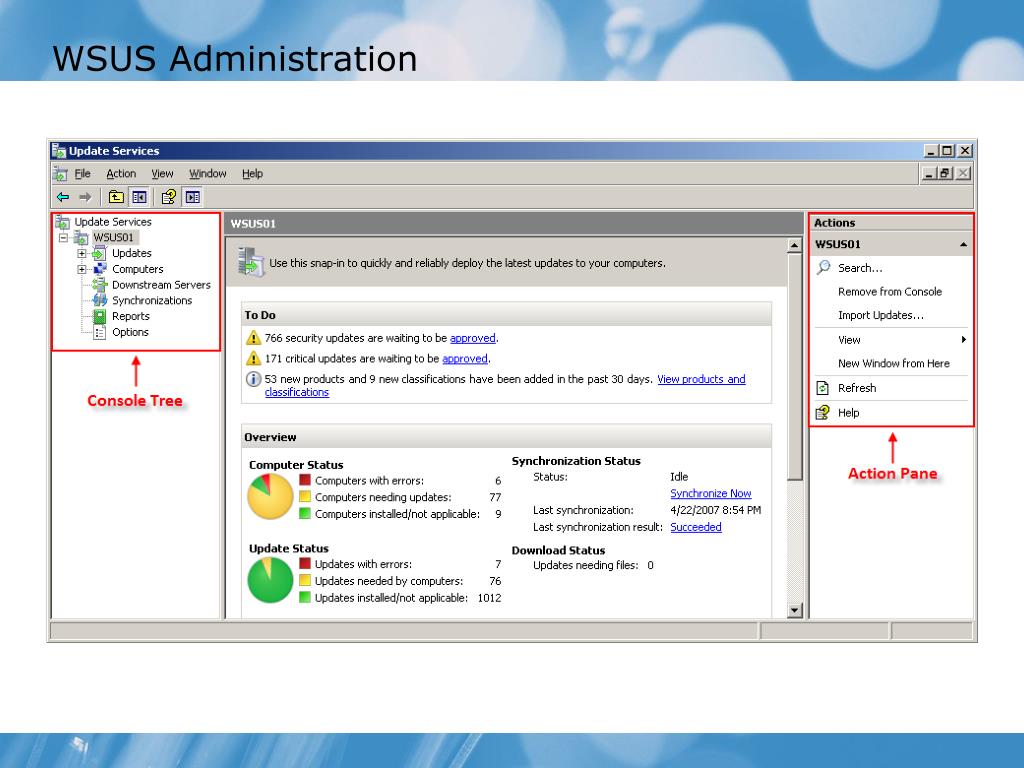Click red Computers with errors legend square
Viewport: 1024px width, 768px height.
click(304, 479)
